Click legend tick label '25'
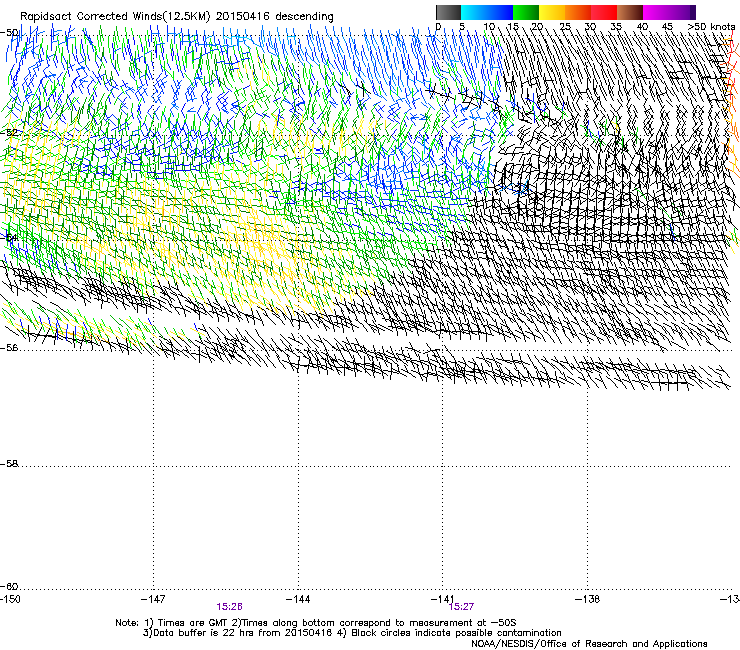This screenshot has height=650, width=740. click(565, 27)
